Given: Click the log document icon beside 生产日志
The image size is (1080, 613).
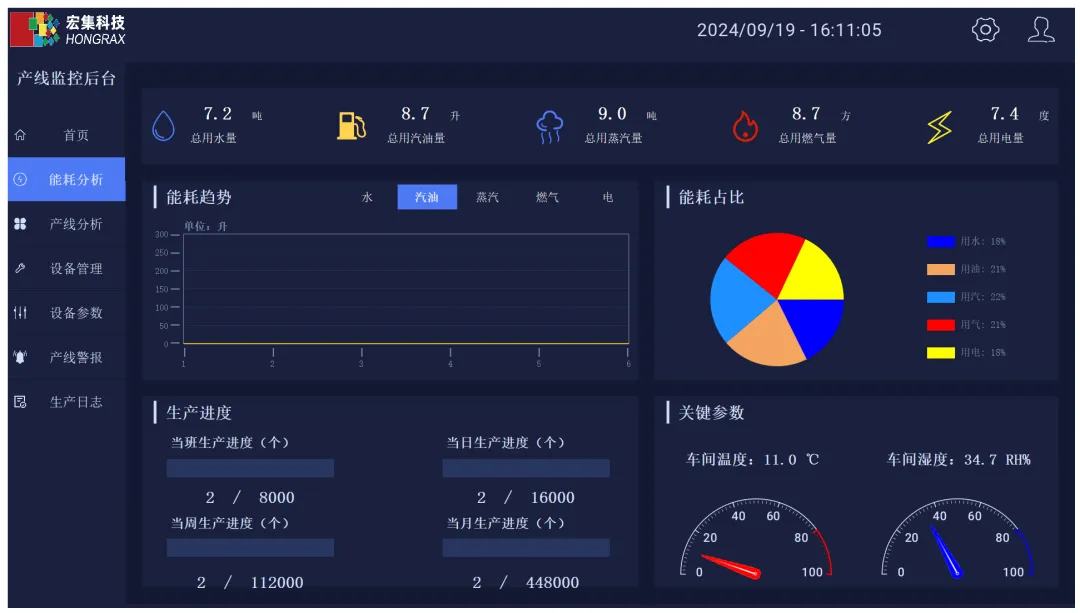Looking at the screenshot, I should coord(21,402).
